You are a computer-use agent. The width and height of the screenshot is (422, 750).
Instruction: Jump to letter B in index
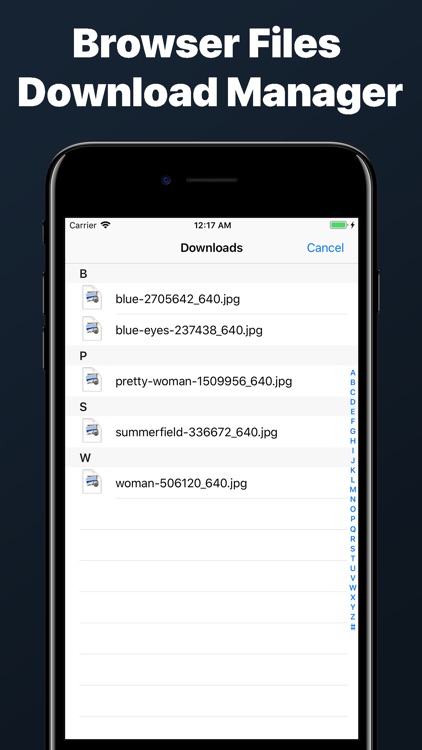click(x=353, y=382)
